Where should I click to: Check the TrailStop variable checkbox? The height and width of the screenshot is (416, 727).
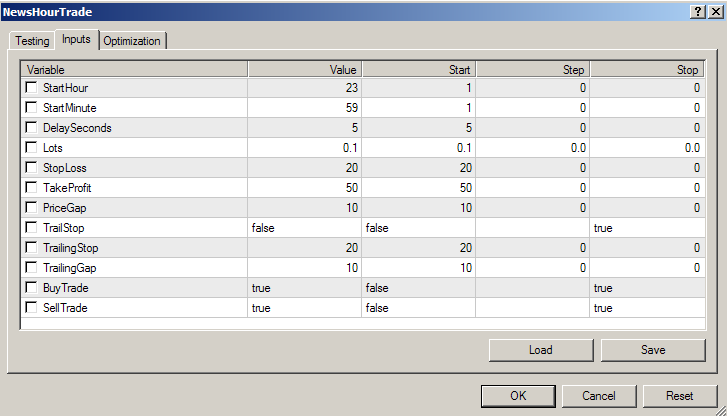click(31, 227)
